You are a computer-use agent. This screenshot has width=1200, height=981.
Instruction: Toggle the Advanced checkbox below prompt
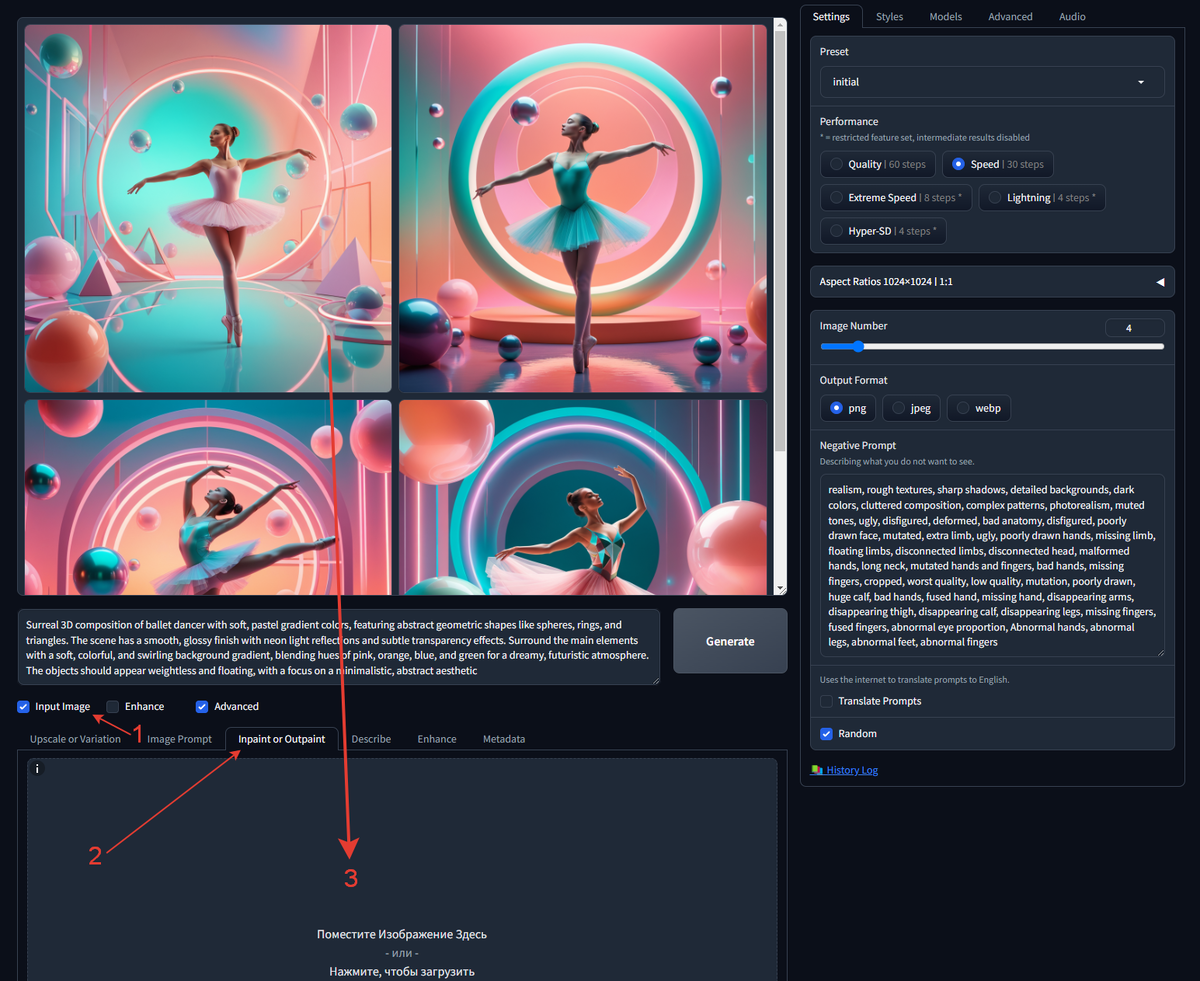pyautogui.click(x=202, y=707)
